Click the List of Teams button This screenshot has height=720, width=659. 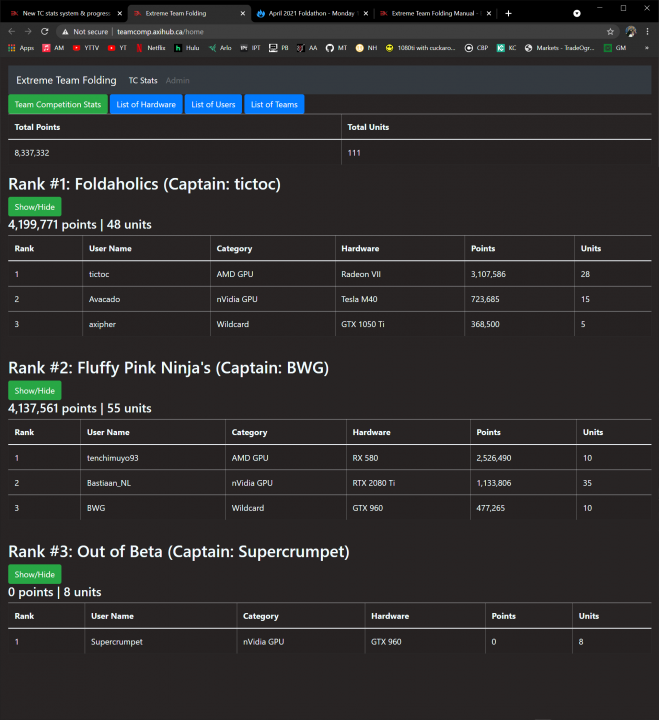[274, 104]
